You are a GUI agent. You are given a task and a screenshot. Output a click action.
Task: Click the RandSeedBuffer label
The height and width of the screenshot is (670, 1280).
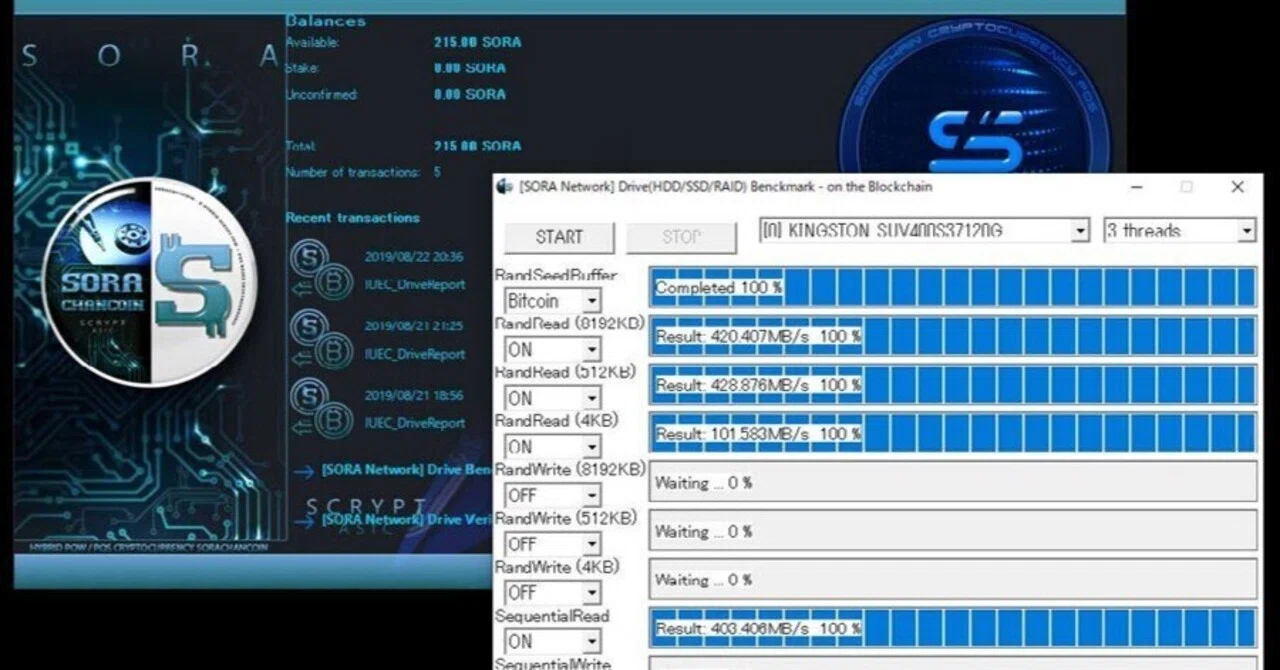click(556, 275)
